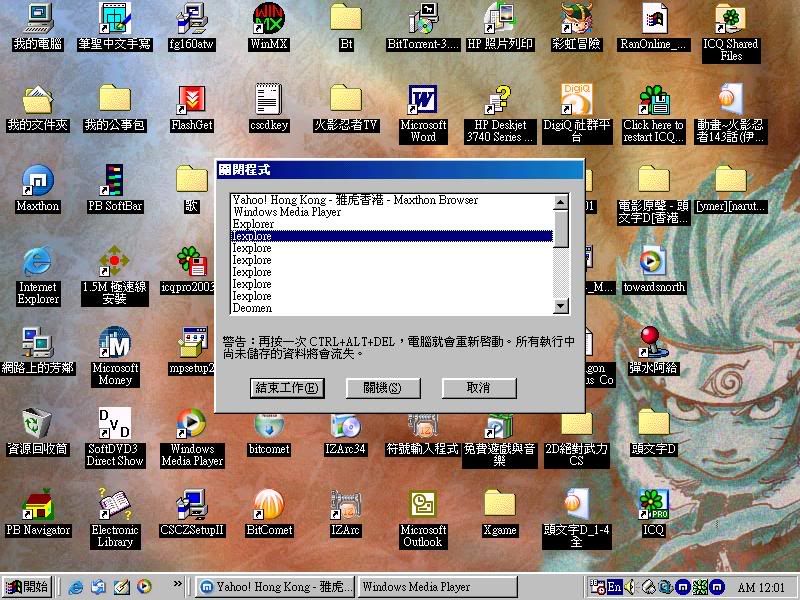Select the FlashGet desktop icon
The image size is (800, 600).
[191, 101]
